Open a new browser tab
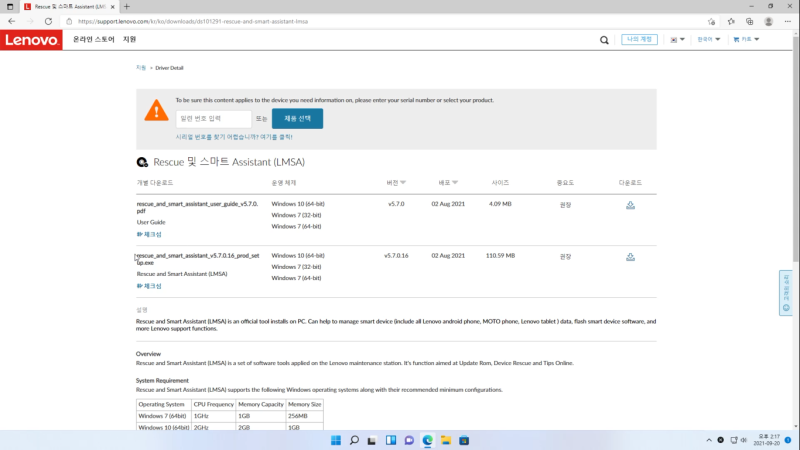 point(127,7)
